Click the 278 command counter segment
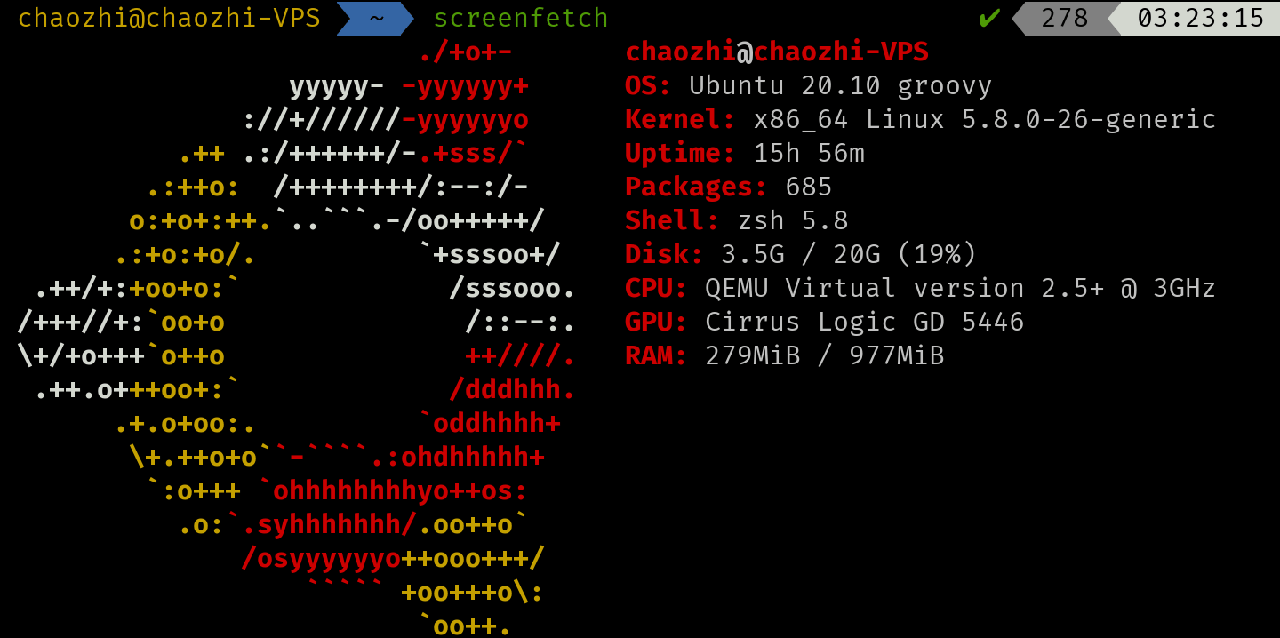The width and height of the screenshot is (1280, 638). coord(1064,18)
